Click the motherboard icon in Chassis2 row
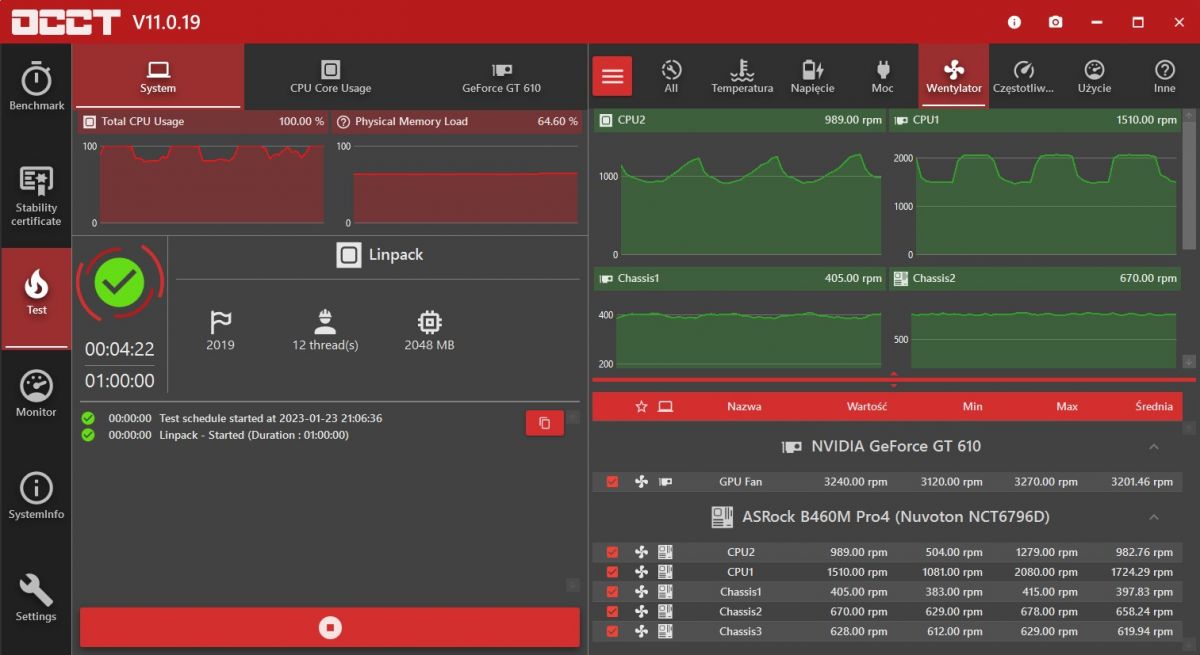 (x=665, y=611)
